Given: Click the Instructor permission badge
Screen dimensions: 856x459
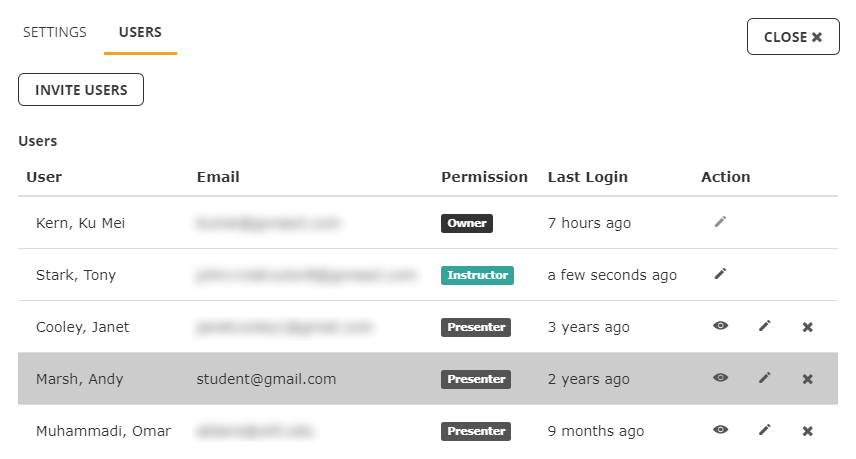Looking at the screenshot, I should pyautogui.click(x=477, y=275).
